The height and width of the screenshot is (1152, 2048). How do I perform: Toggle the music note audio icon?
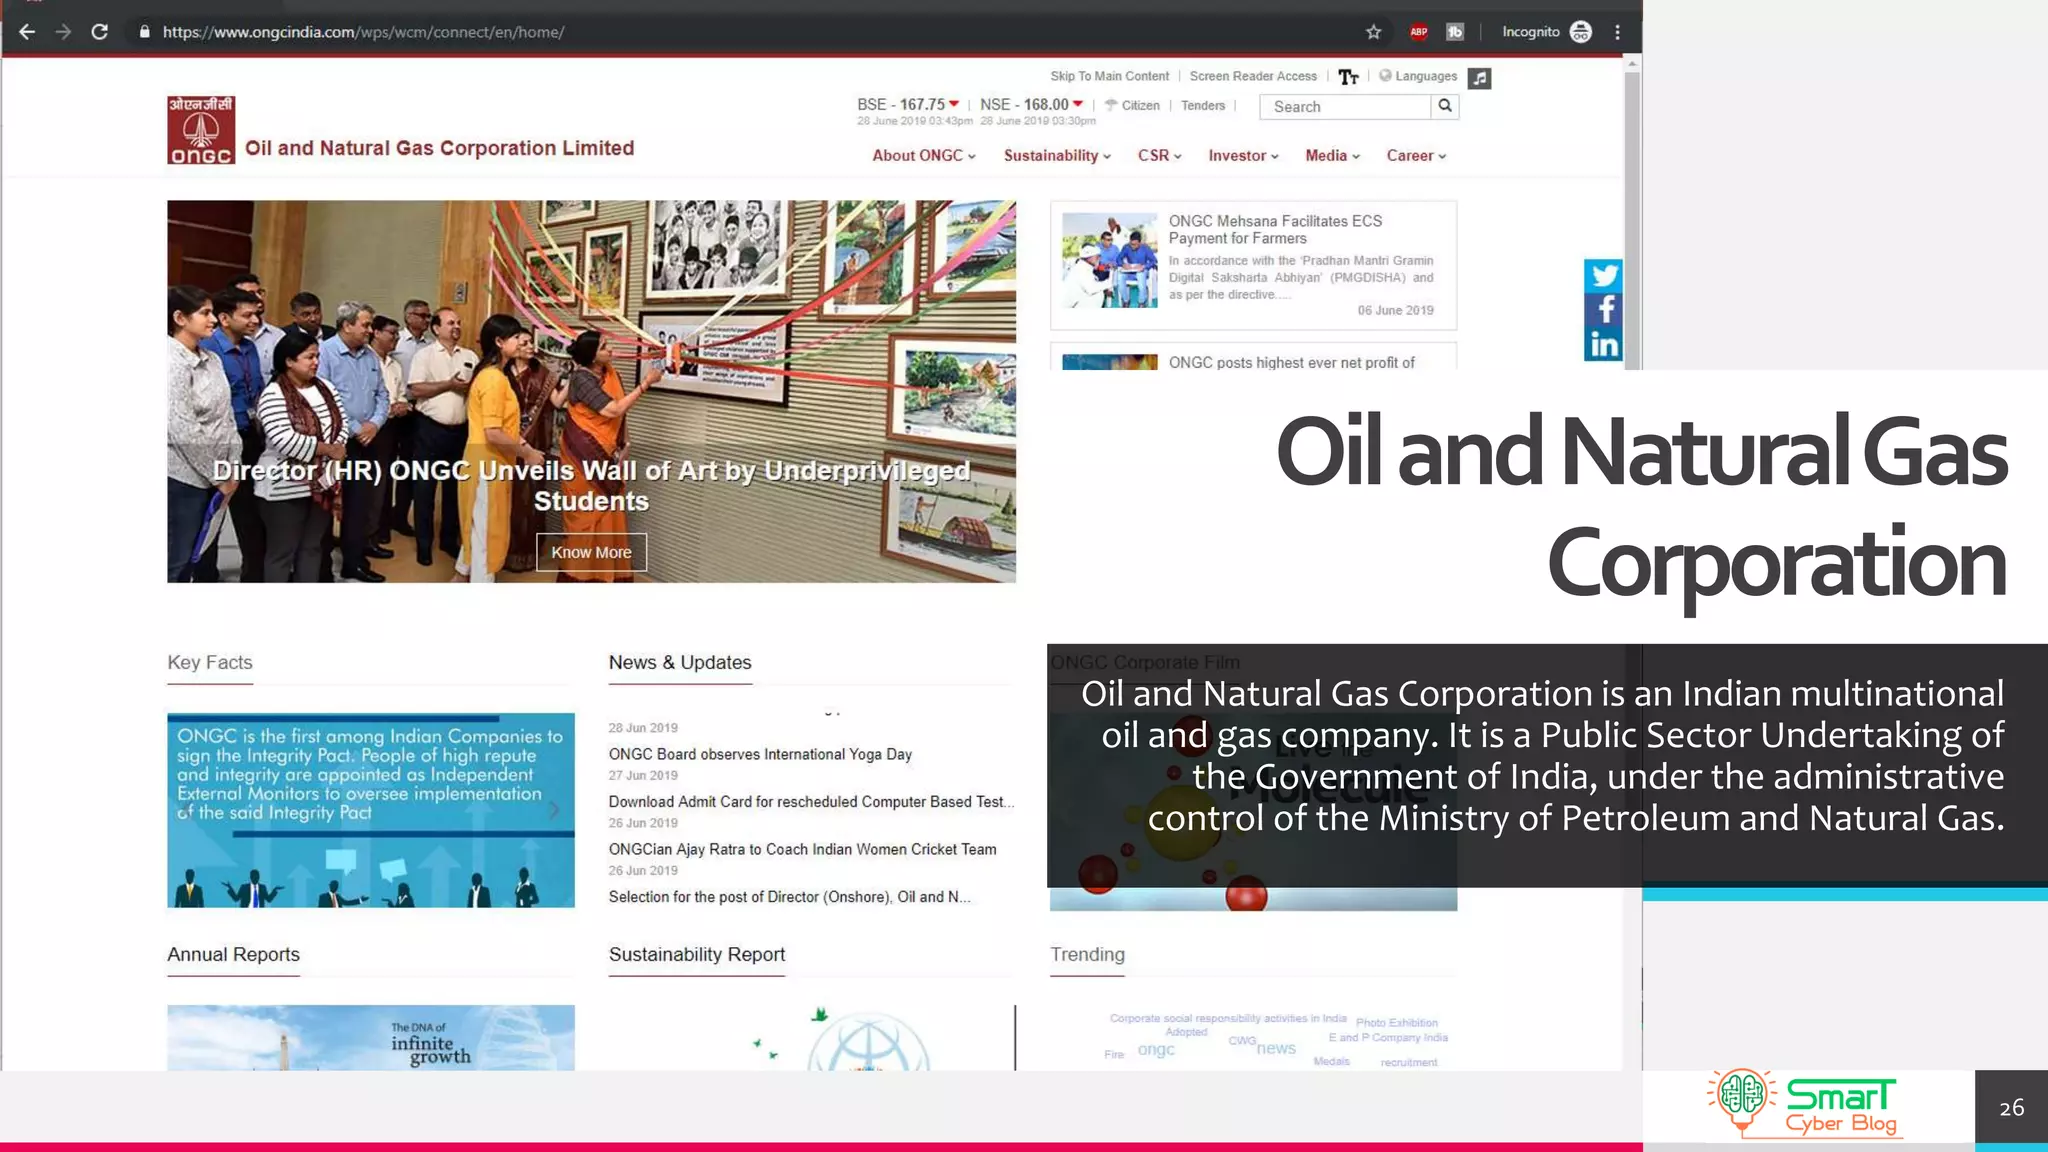pos(1479,78)
